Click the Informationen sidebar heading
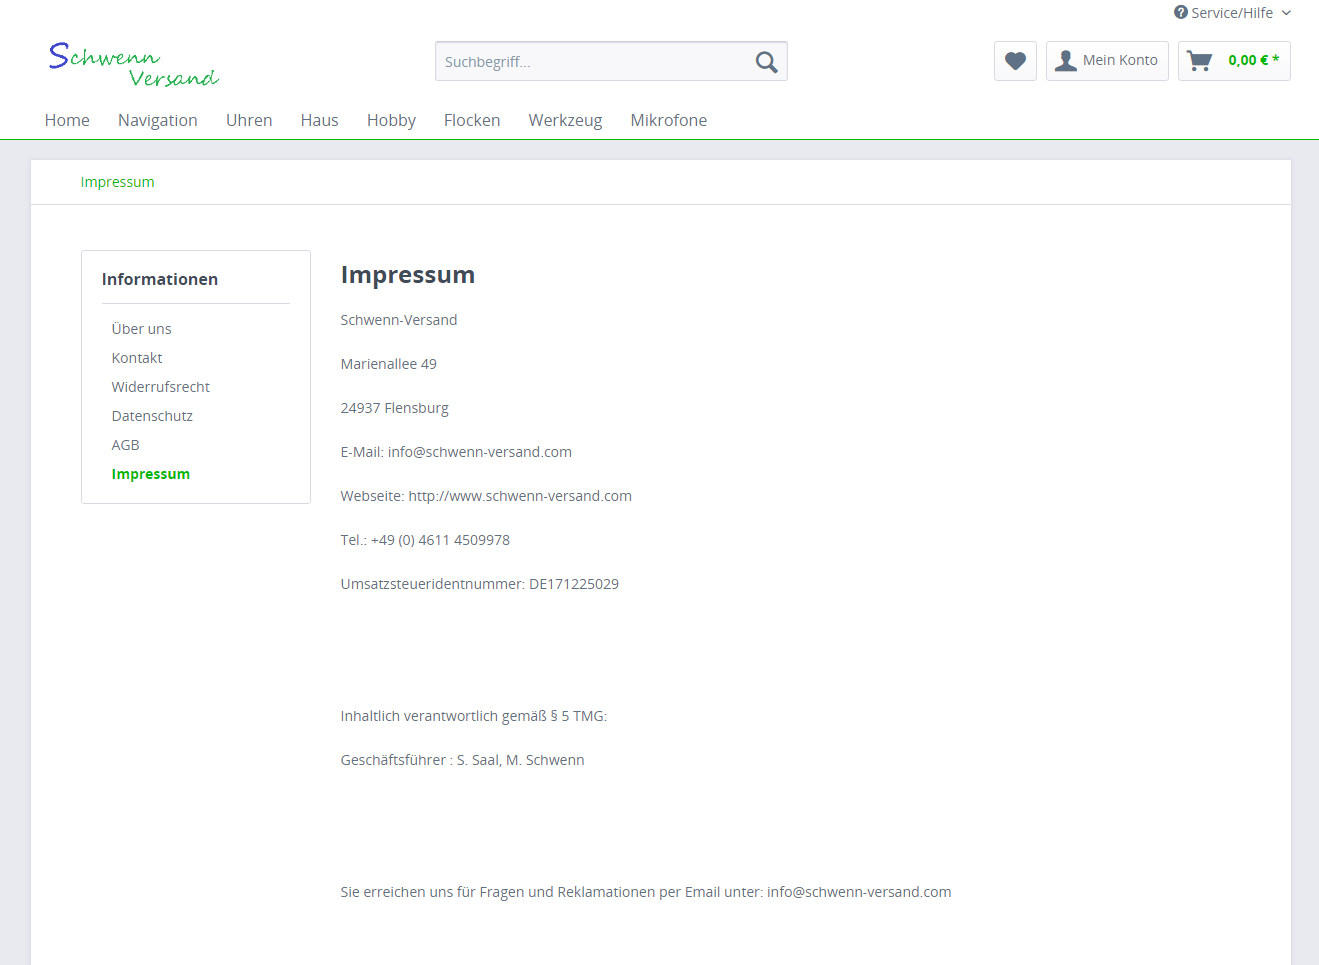Screen dimensions: 1319x965 (x=160, y=279)
